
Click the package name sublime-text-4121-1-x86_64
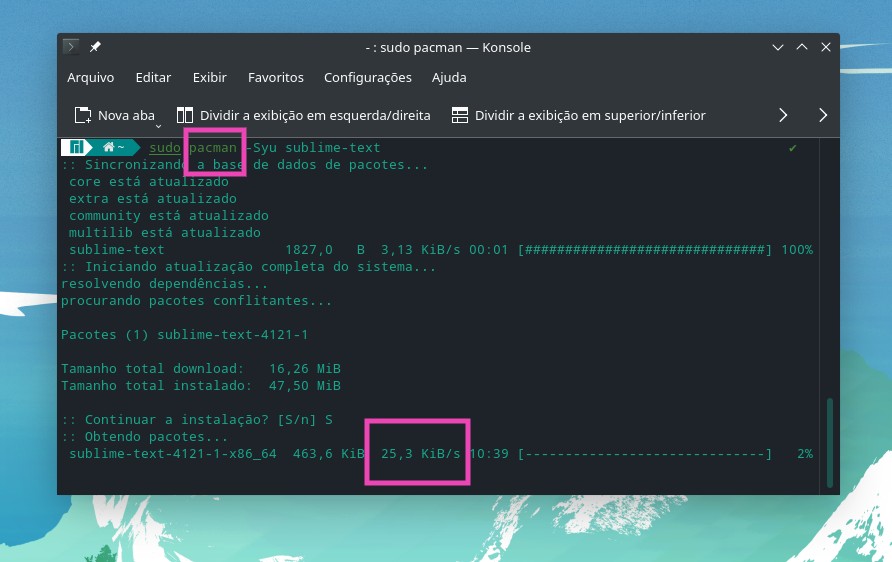point(173,454)
